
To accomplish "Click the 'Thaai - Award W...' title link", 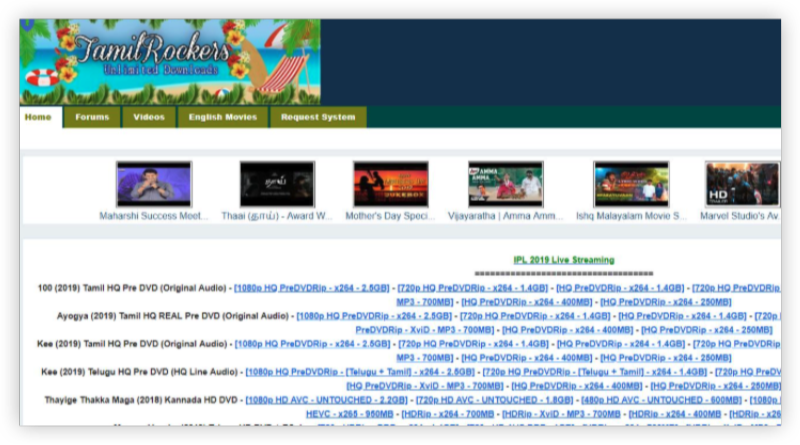I will click(x=277, y=216).
